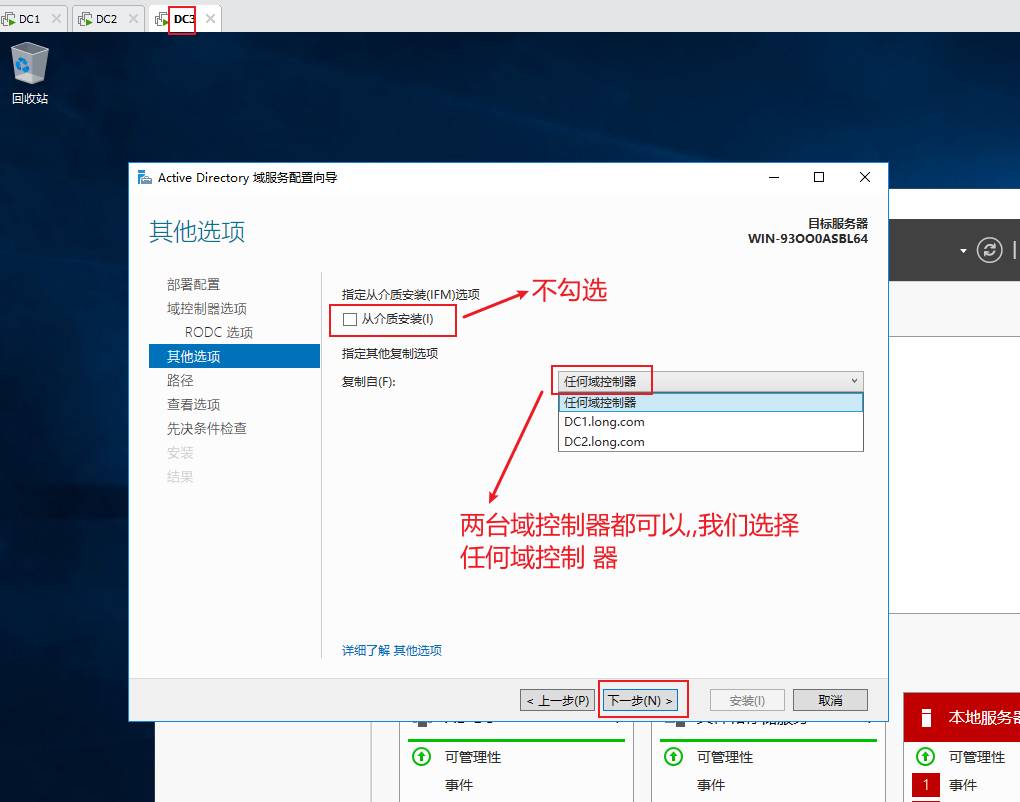Go to RODC 选项 wizard step
The width and height of the screenshot is (1020, 802).
[219, 332]
